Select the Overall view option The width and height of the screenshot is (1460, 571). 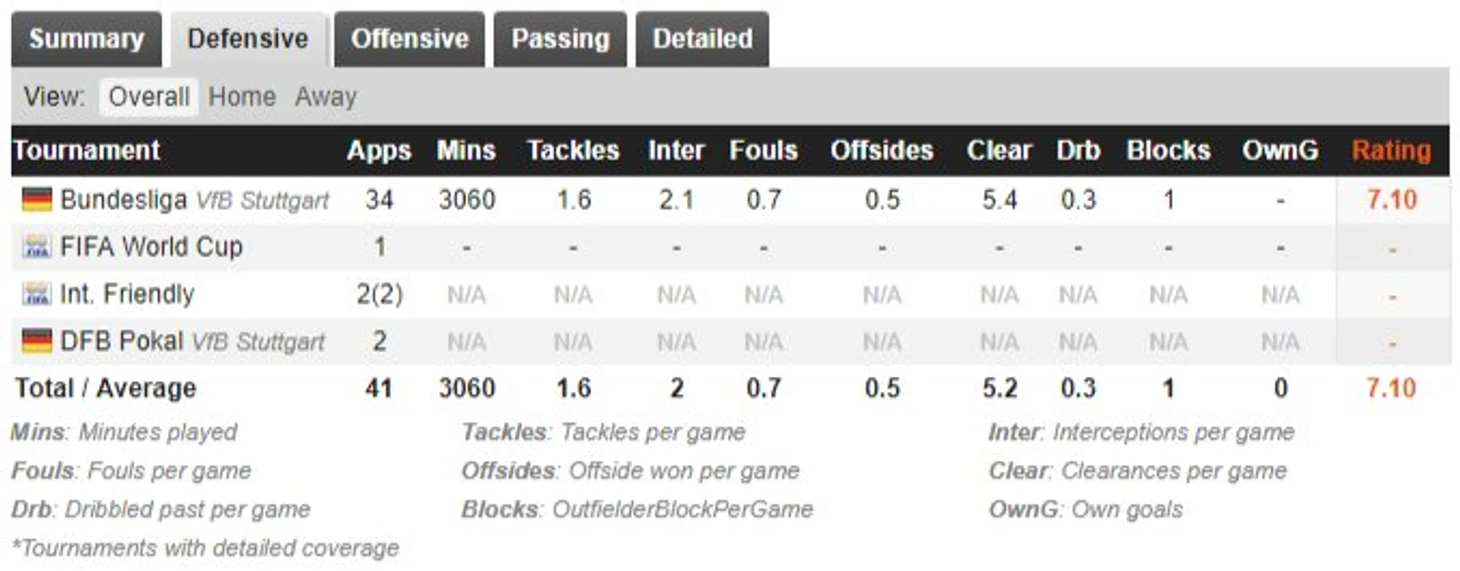[x=149, y=97]
